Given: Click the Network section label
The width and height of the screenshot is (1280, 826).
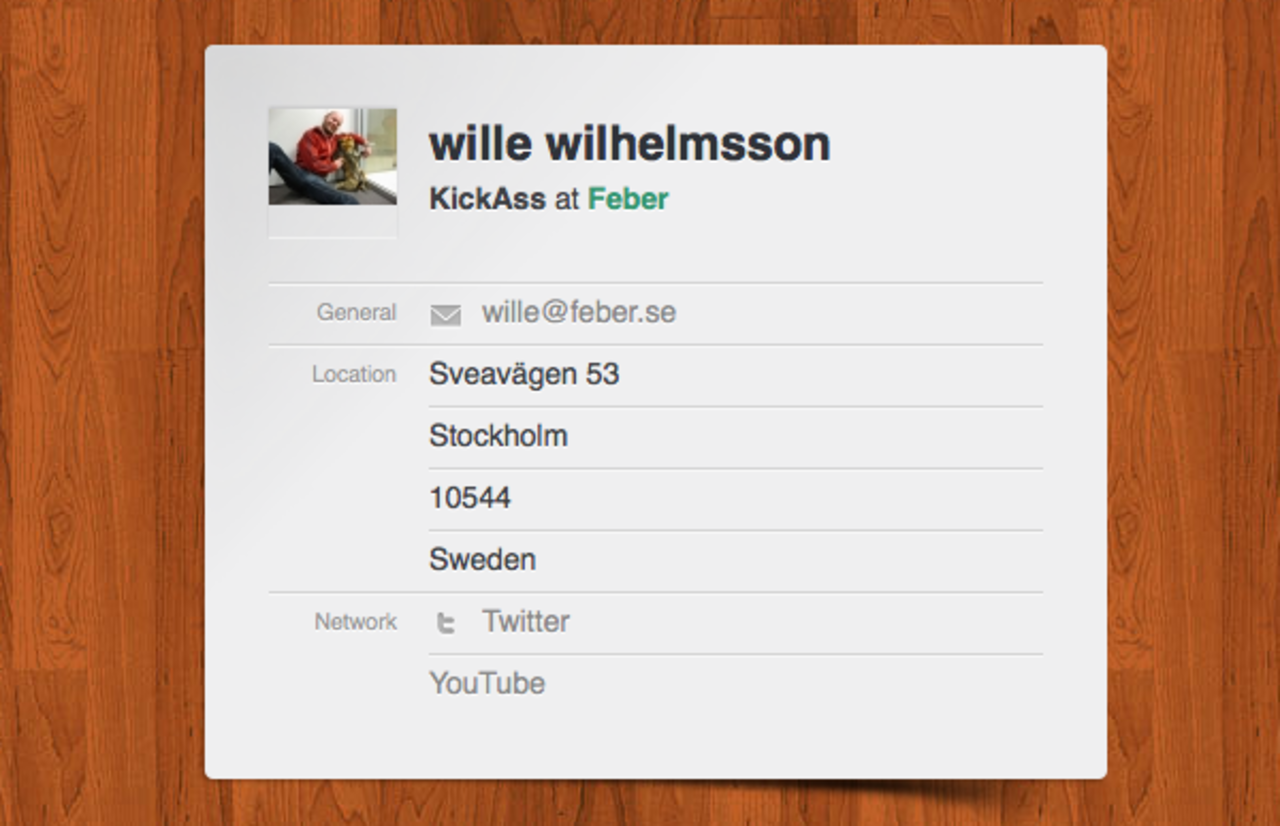Looking at the screenshot, I should pyautogui.click(x=356, y=622).
